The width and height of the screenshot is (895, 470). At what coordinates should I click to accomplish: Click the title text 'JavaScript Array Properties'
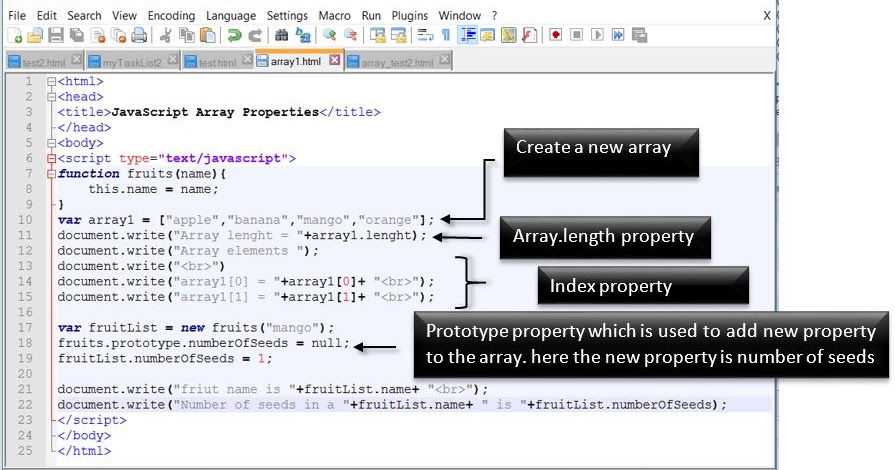click(215, 112)
